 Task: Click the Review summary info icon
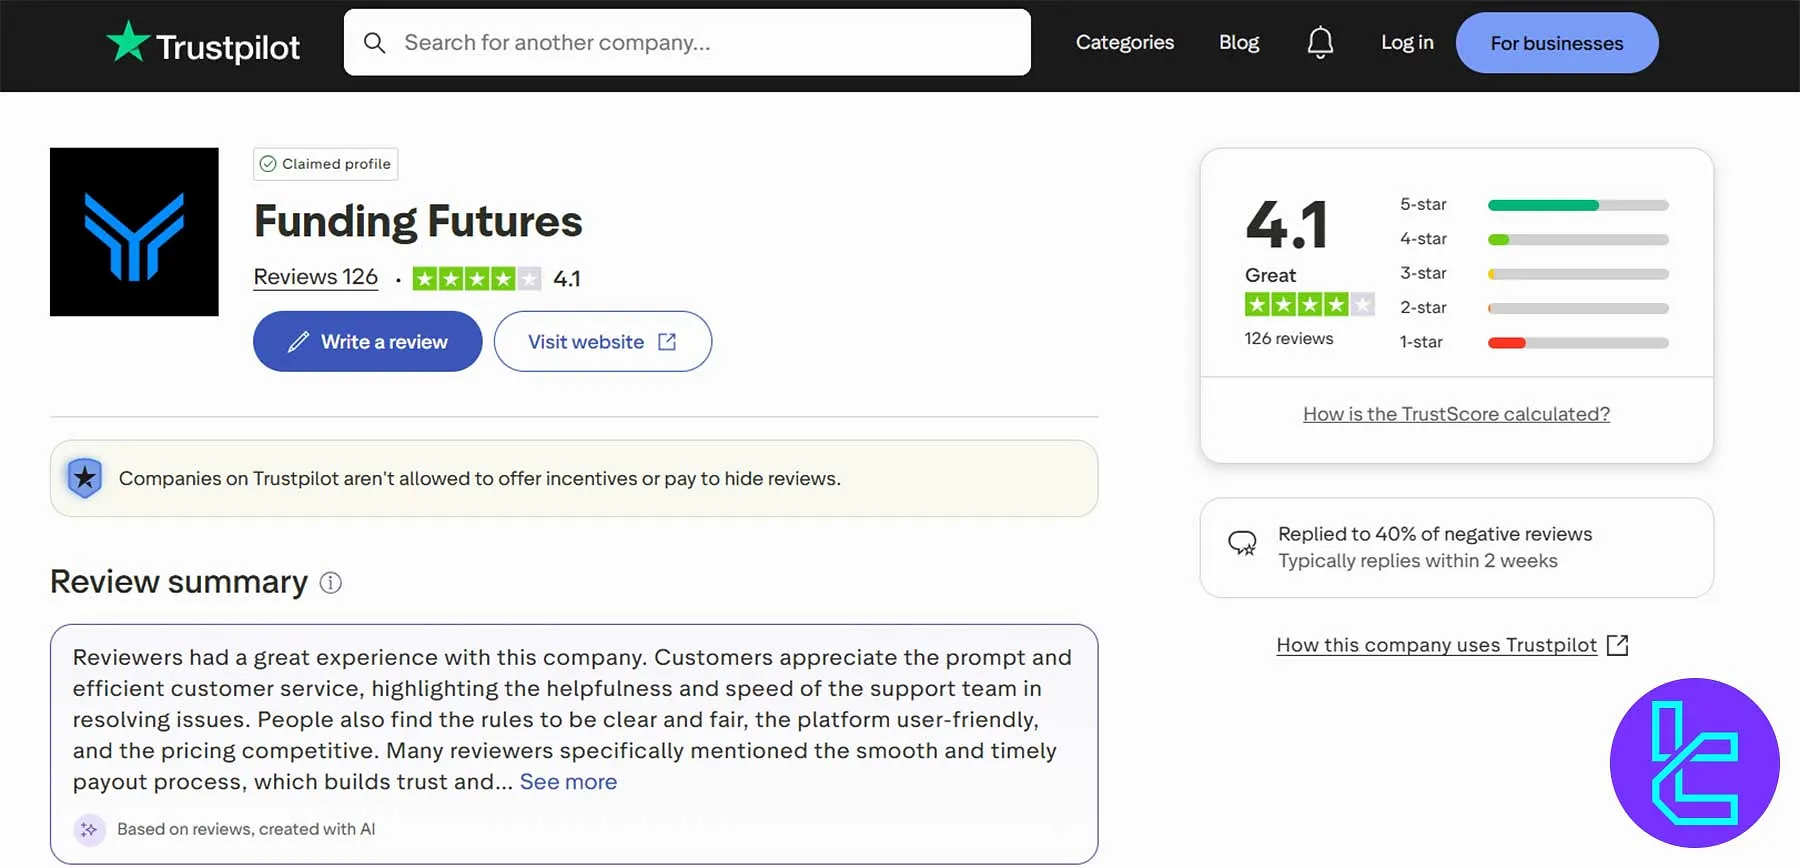click(330, 583)
